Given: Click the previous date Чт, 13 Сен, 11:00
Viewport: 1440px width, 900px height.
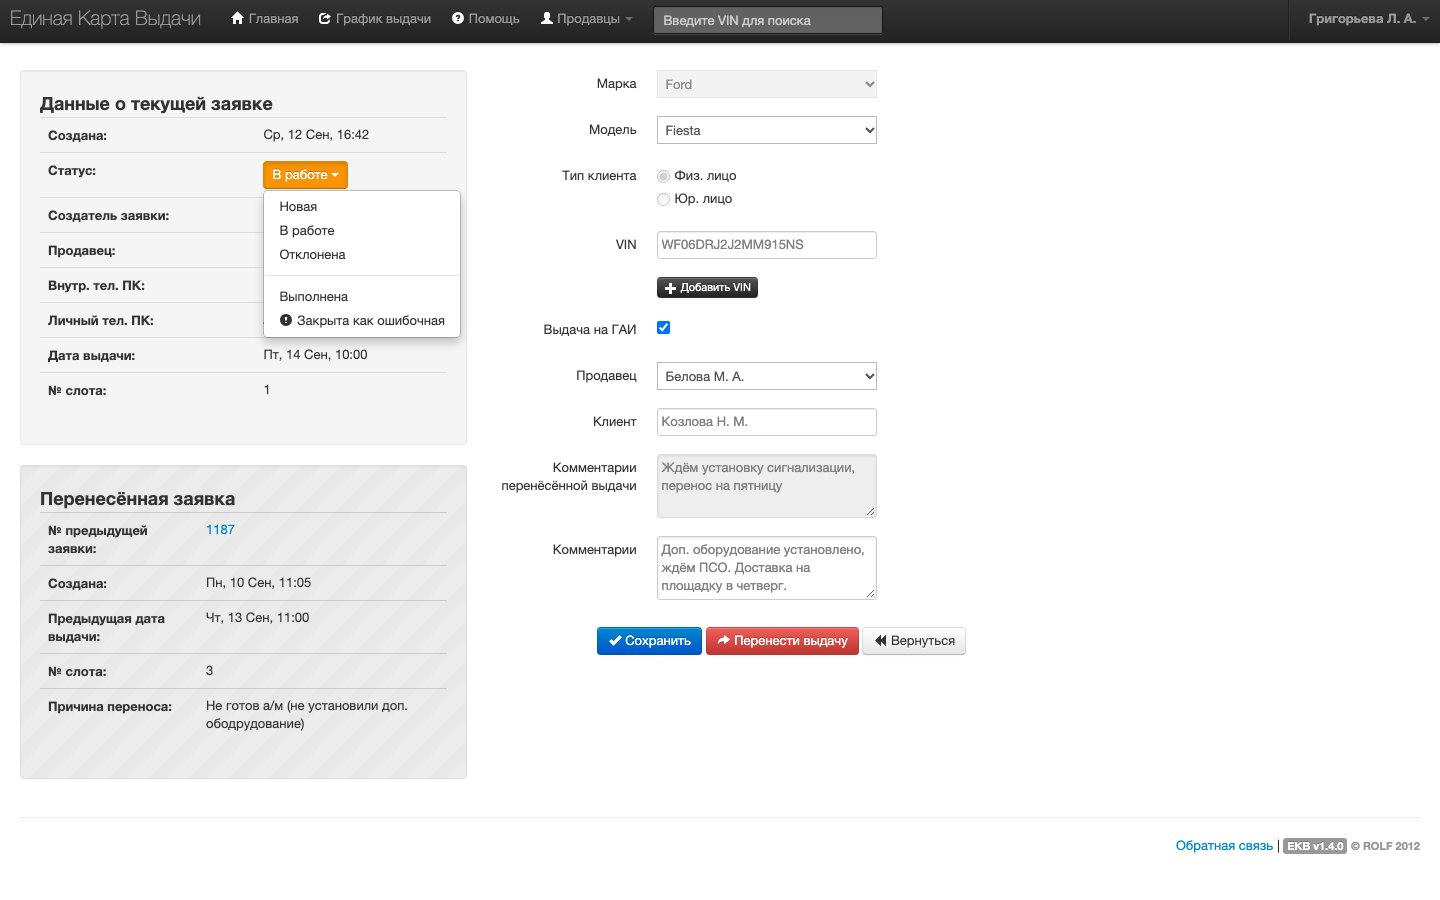Looking at the screenshot, I should (257, 618).
